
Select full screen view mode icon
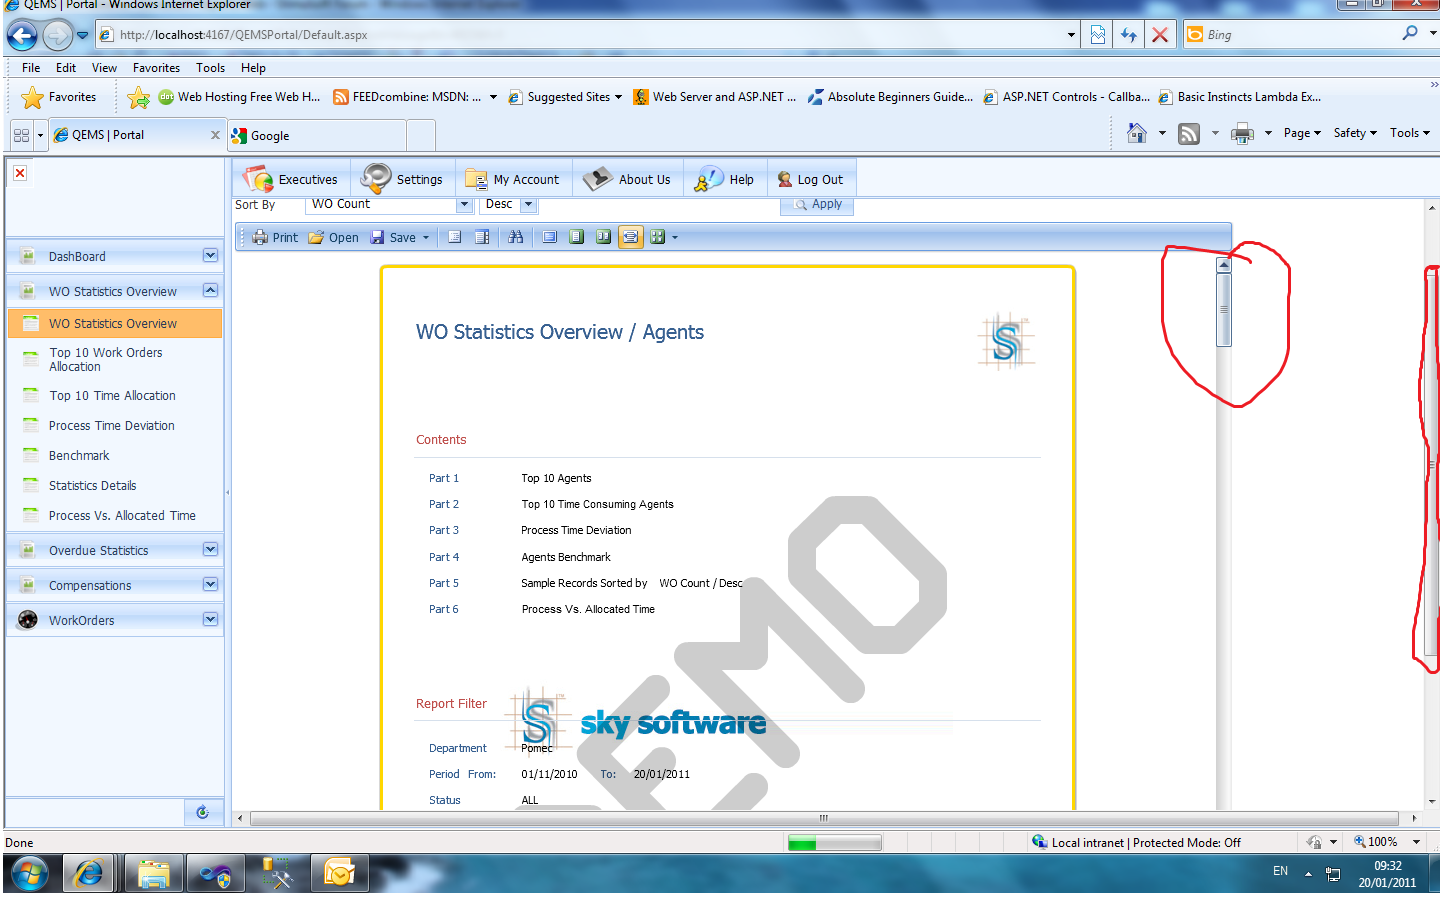point(550,237)
